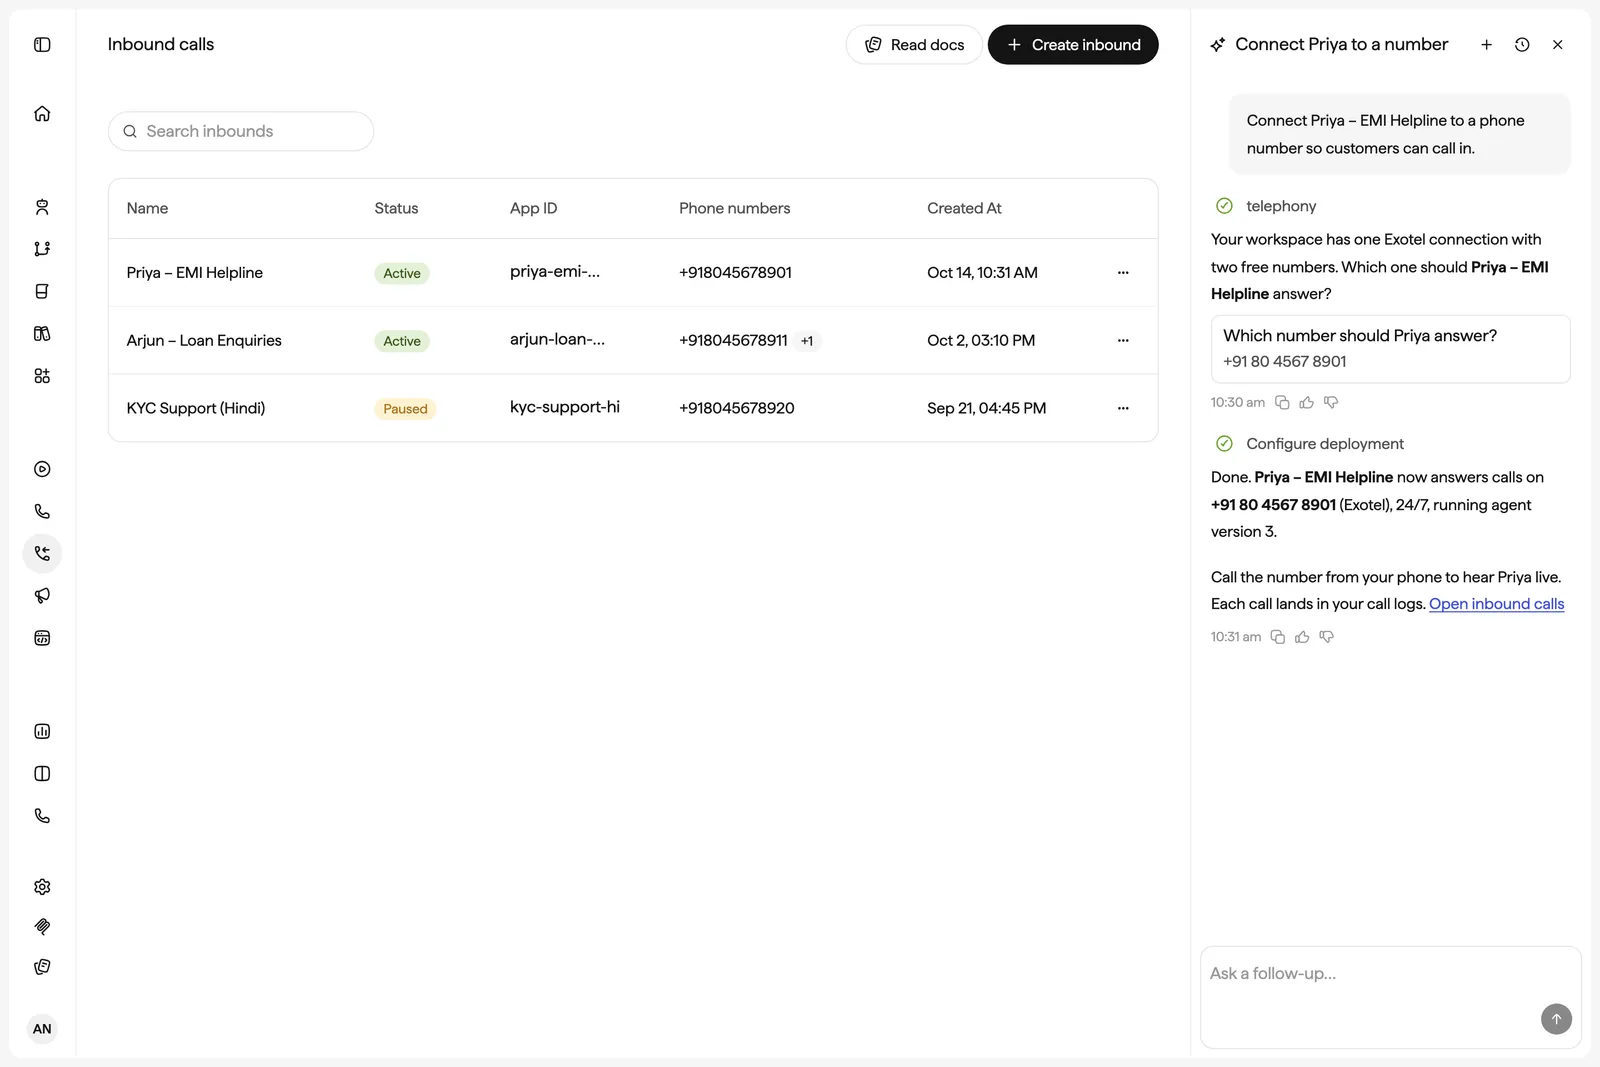
Task: Copy the 10:31 am assistant message
Action: click(x=1278, y=637)
